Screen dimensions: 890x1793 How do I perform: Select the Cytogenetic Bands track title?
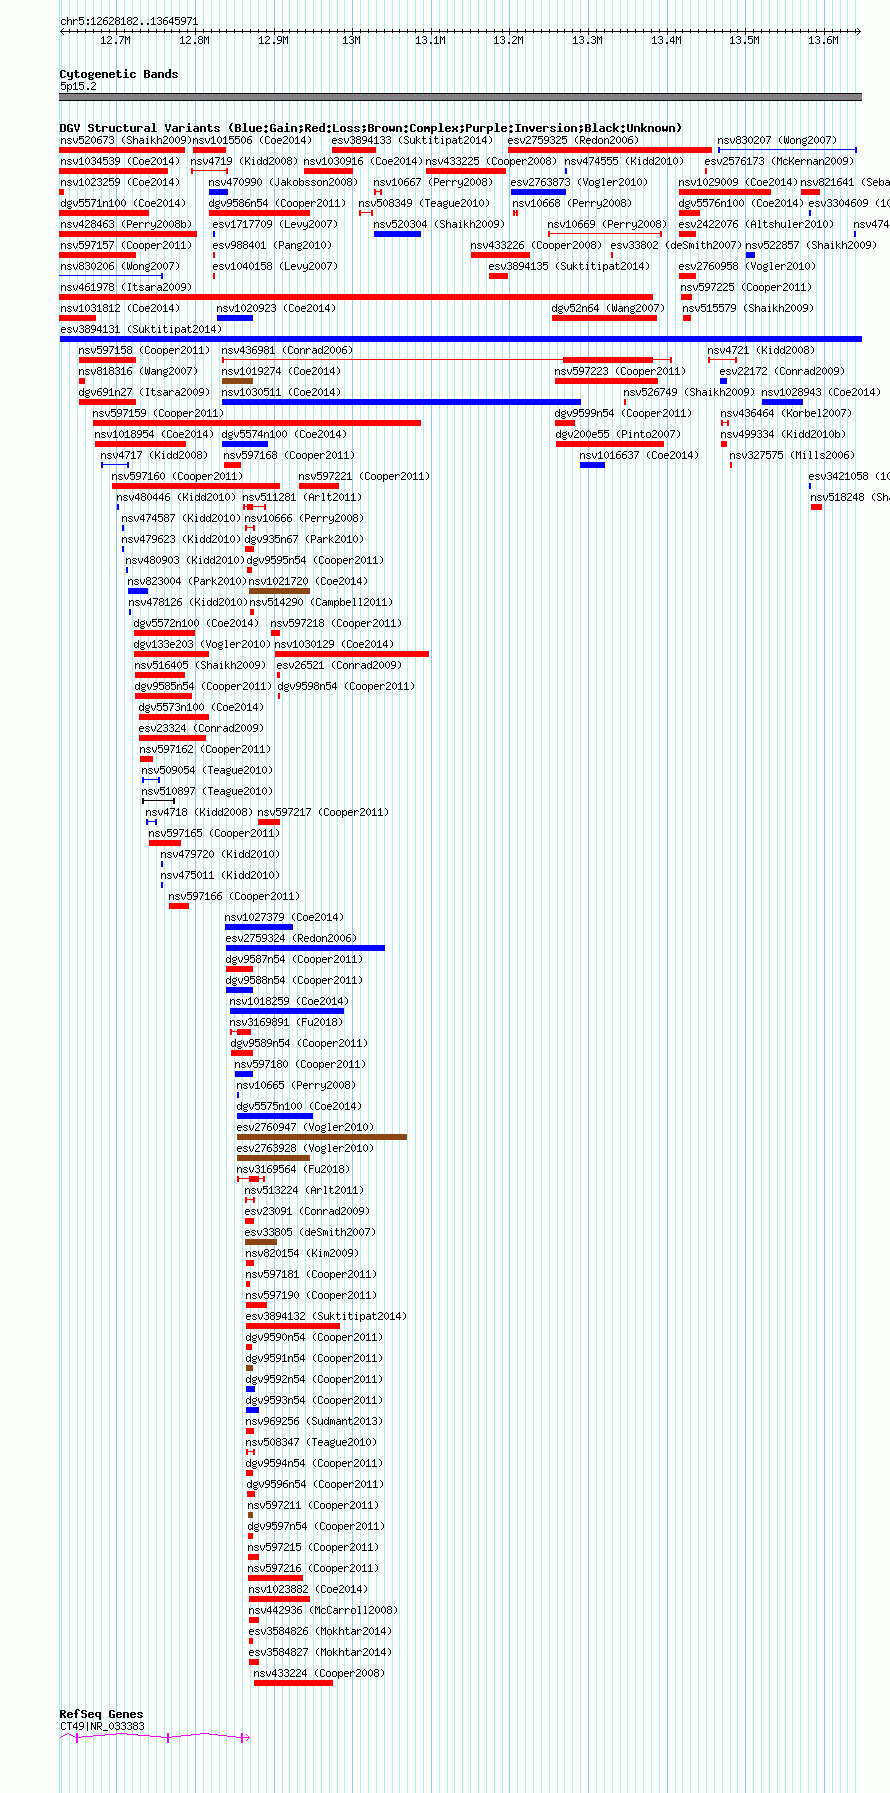(x=119, y=74)
